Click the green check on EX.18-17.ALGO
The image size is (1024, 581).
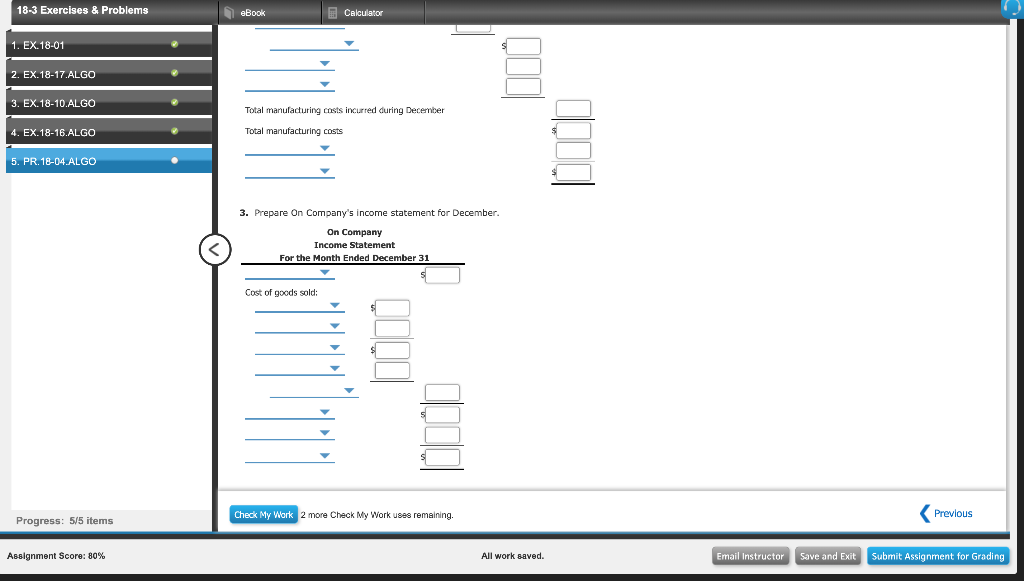pos(174,73)
